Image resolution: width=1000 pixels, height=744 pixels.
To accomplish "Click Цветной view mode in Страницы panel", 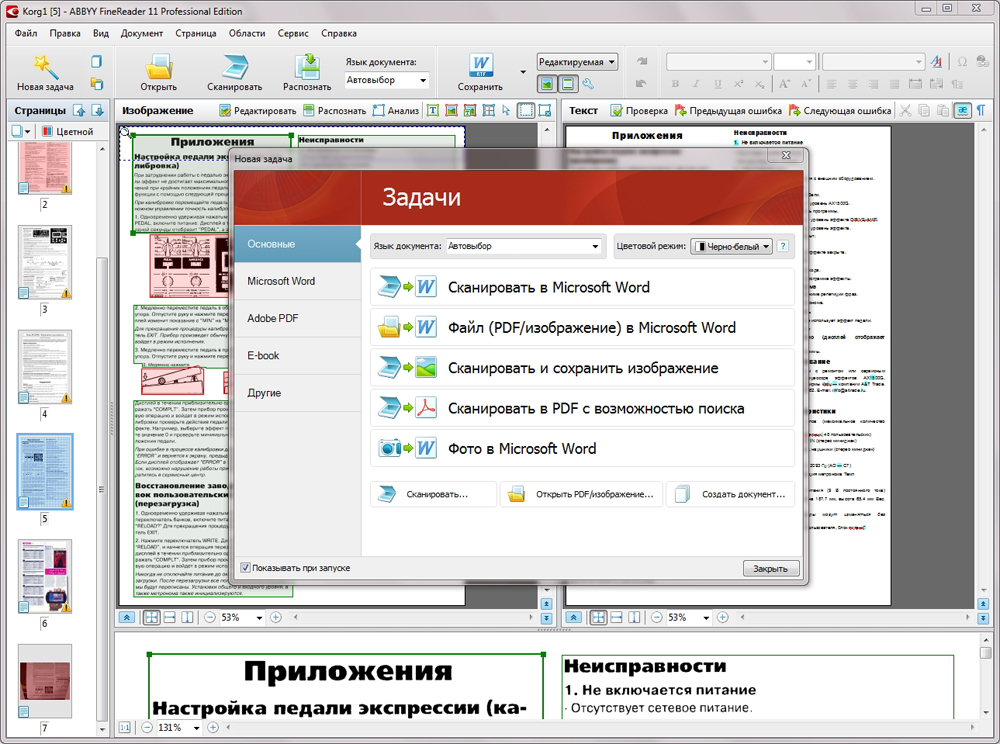I will 68,131.
